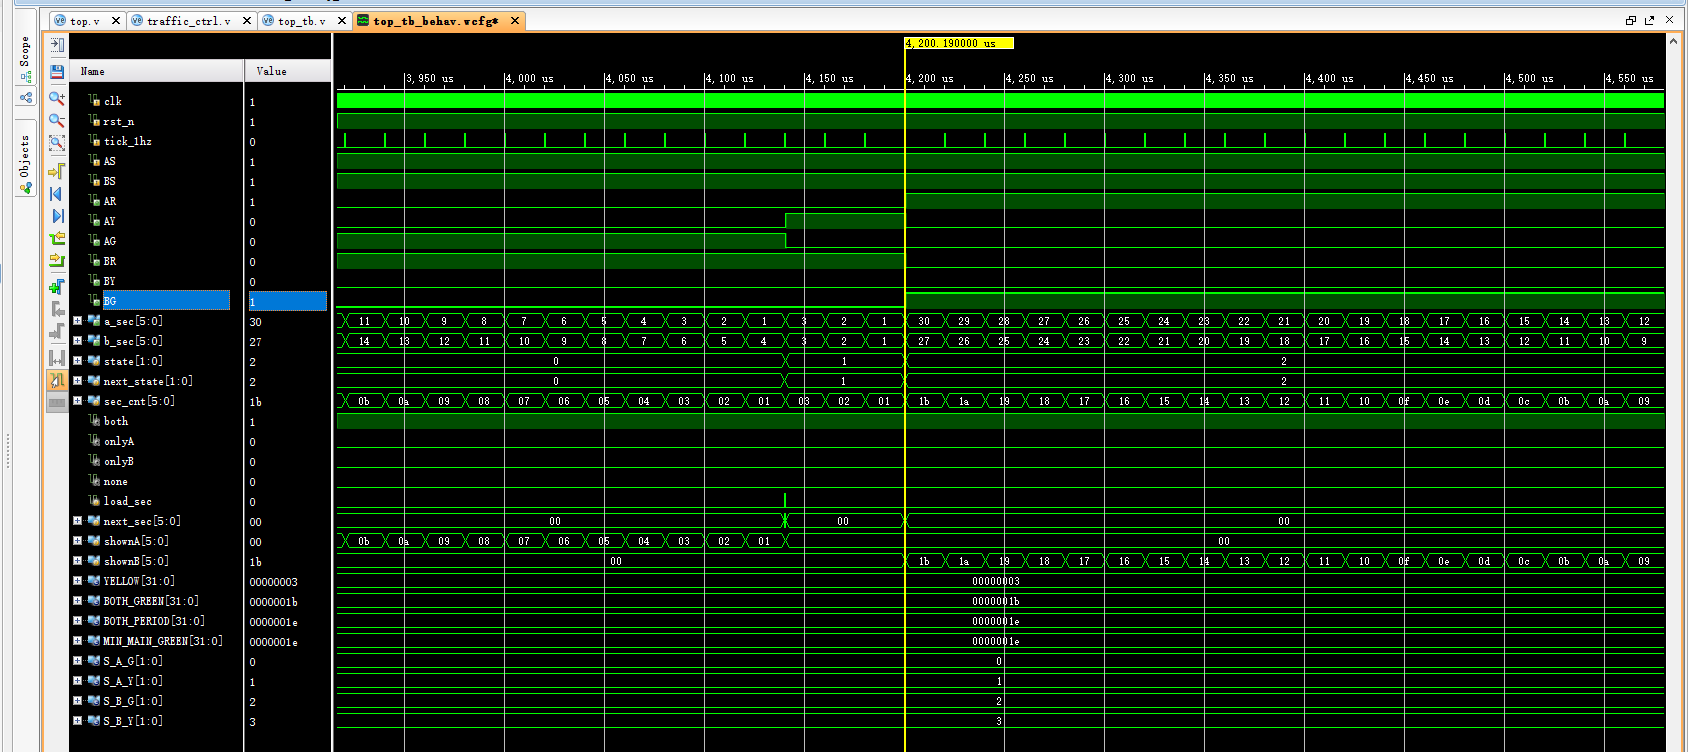The height and width of the screenshot is (752, 1688).
Task: Click the floating ruler icon below snap
Action: click(x=57, y=402)
